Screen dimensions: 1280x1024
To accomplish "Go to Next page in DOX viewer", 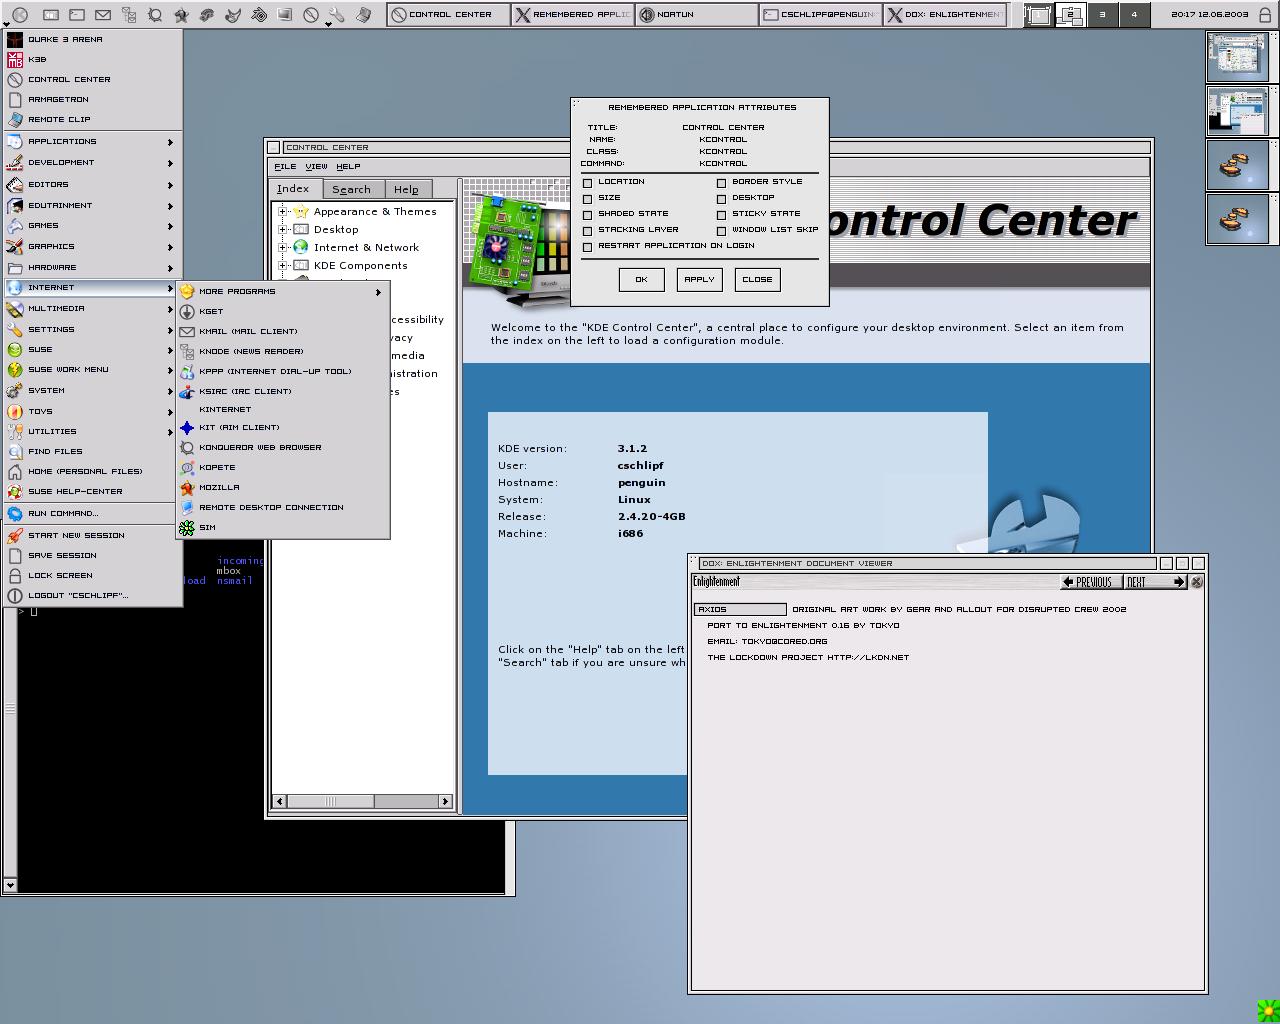I will click(1154, 582).
